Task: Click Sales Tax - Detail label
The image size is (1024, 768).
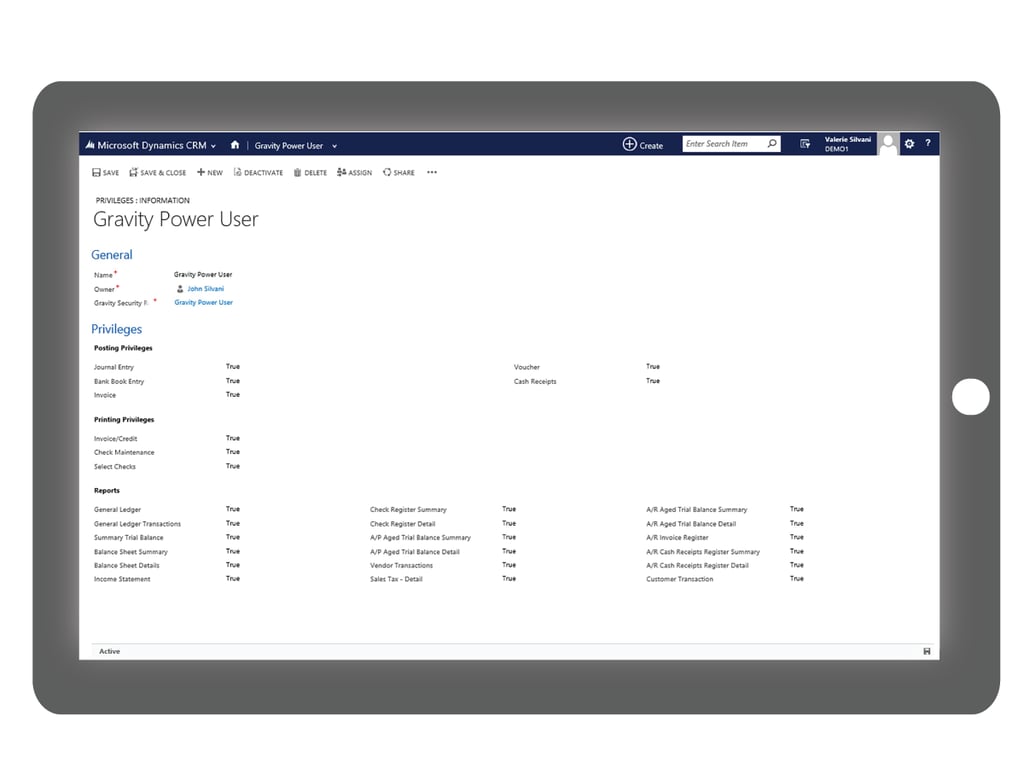Action: [396, 579]
